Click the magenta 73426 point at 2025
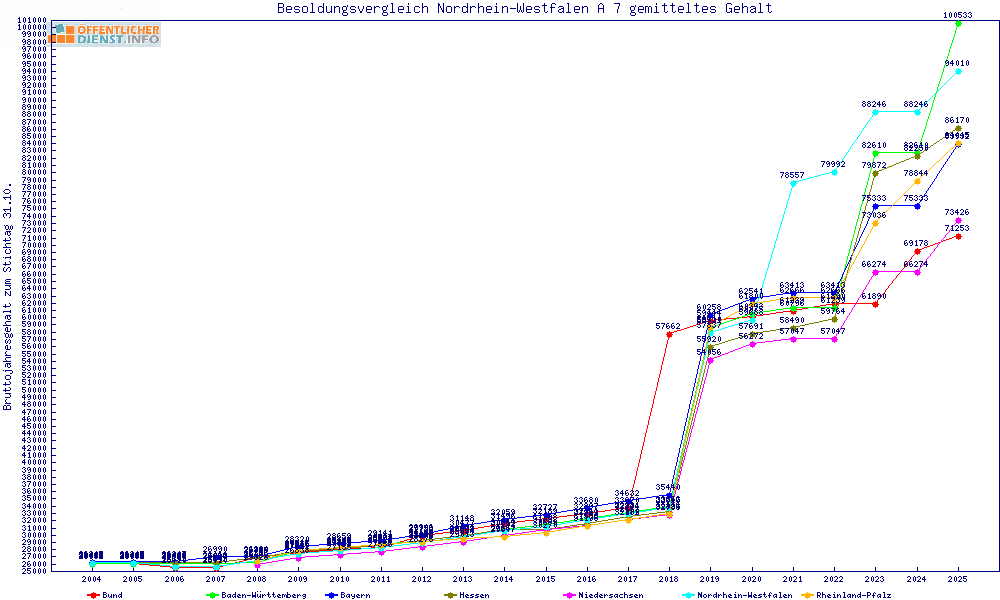1000x600 pixels. 959,220
